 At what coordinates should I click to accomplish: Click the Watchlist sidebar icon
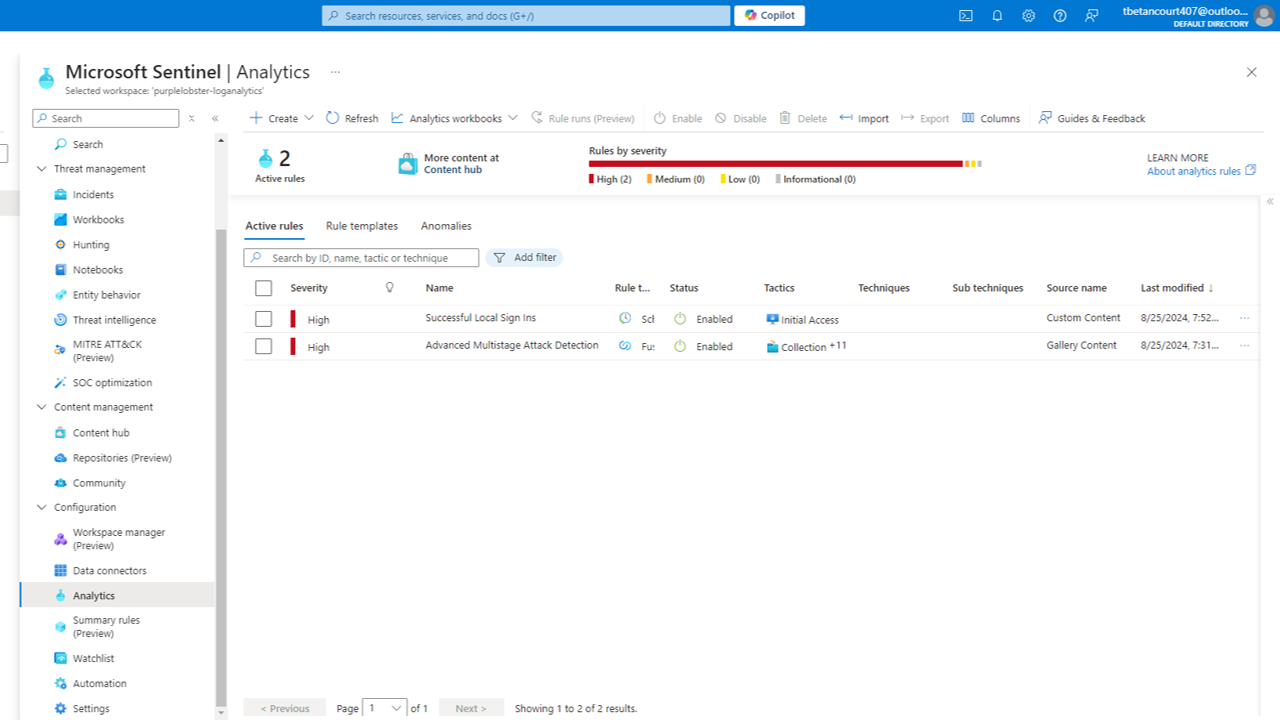(61, 658)
